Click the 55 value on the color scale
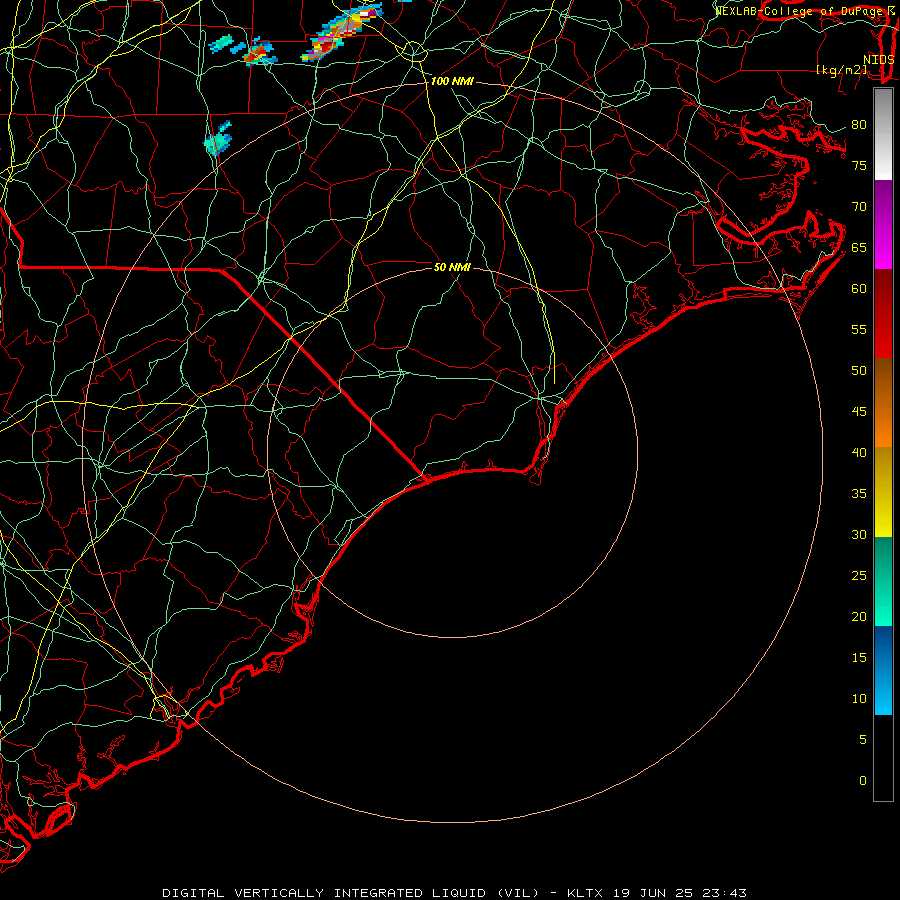This screenshot has height=900, width=900. (x=859, y=330)
